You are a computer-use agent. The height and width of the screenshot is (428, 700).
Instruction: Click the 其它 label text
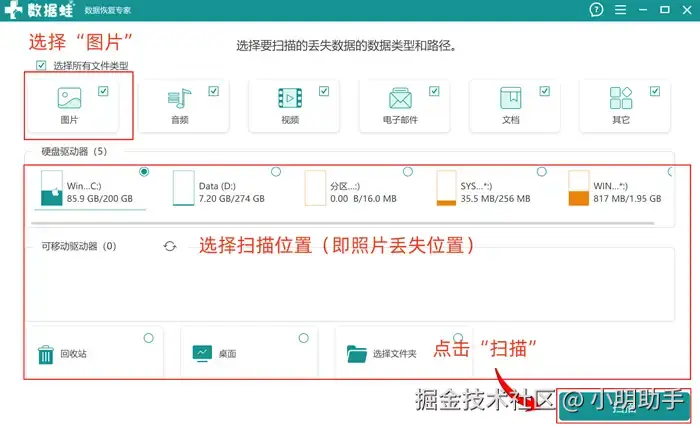[x=621, y=120]
